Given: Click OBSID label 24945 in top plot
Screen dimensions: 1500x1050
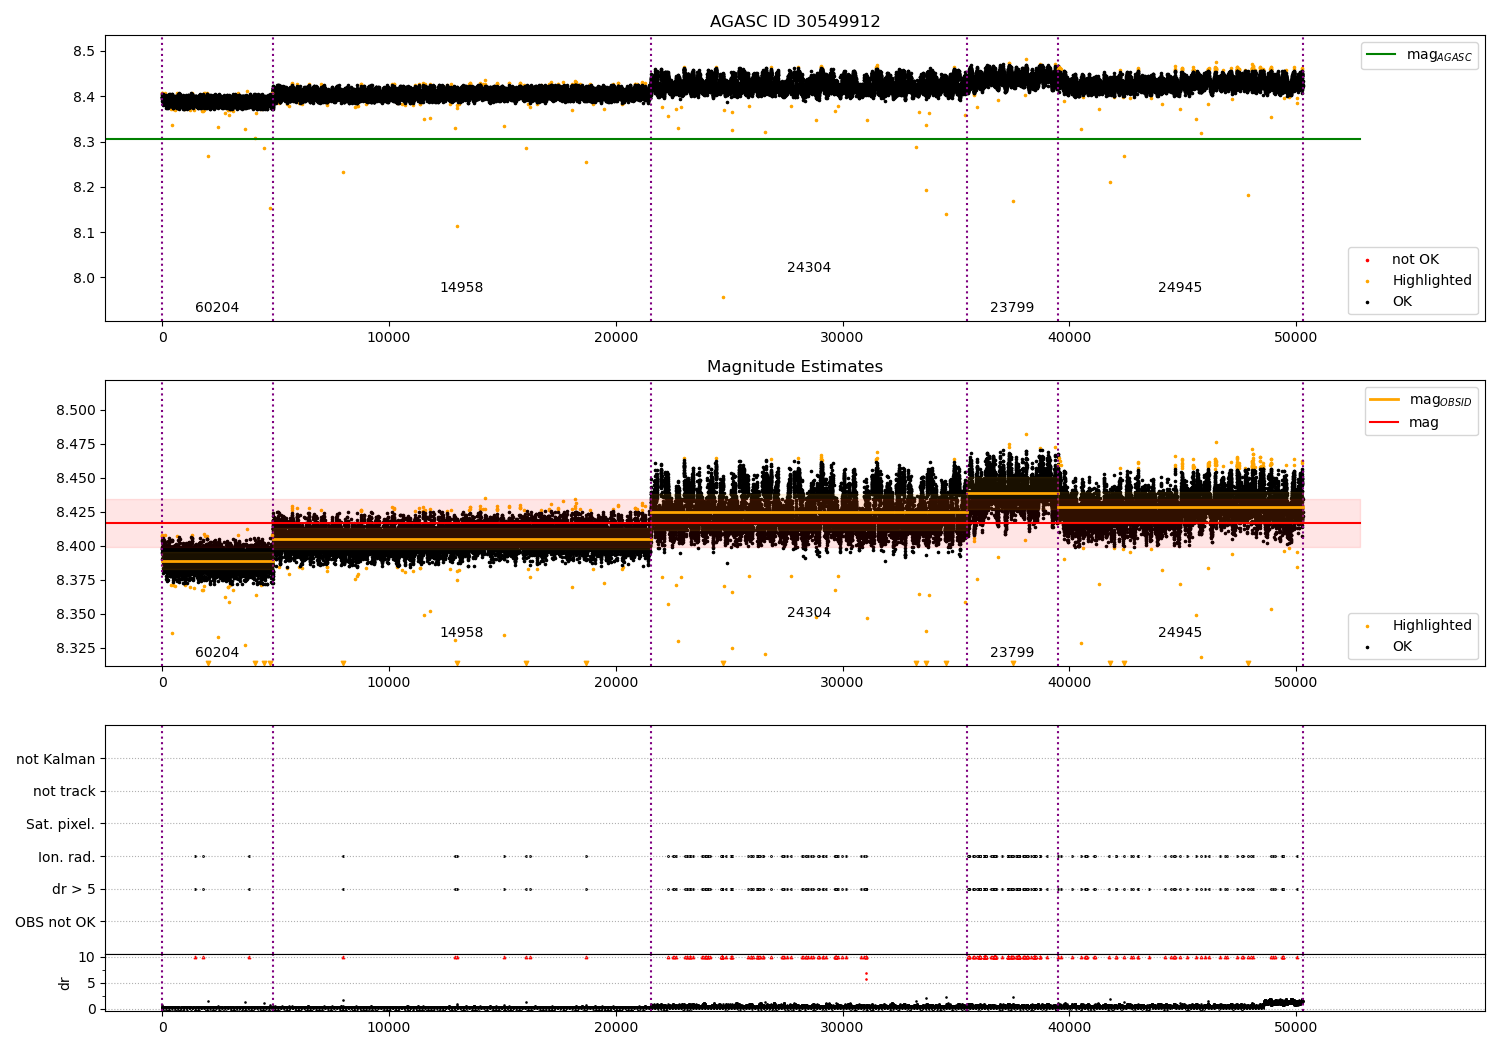Looking at the screenshot, I should tap(1180, 288).
